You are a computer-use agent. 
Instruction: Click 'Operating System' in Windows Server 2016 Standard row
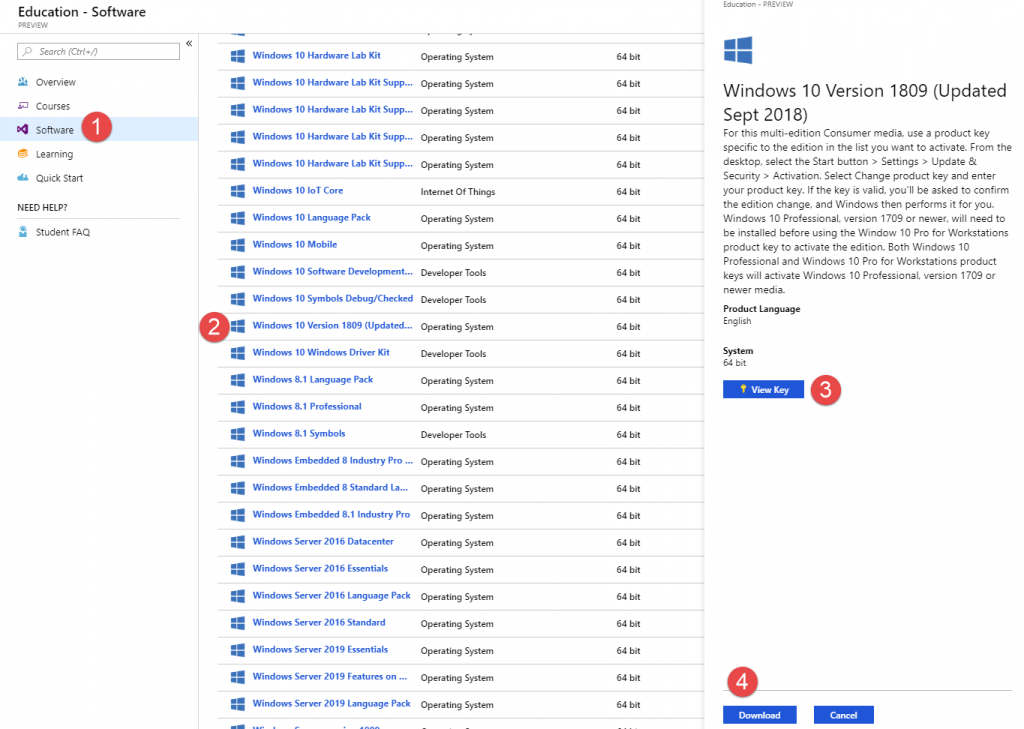click(x=457, y=624)
